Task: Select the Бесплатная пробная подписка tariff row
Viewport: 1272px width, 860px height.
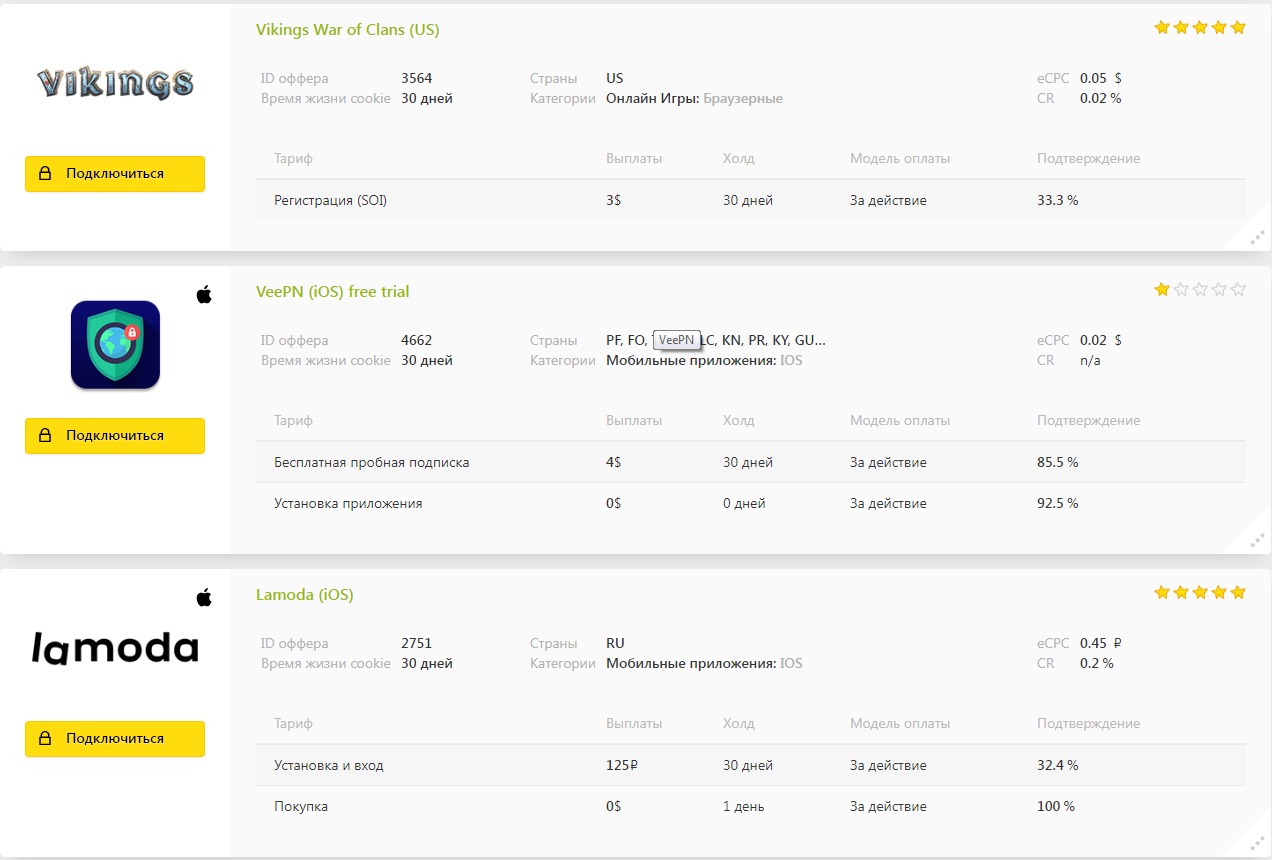Action: 371,463
